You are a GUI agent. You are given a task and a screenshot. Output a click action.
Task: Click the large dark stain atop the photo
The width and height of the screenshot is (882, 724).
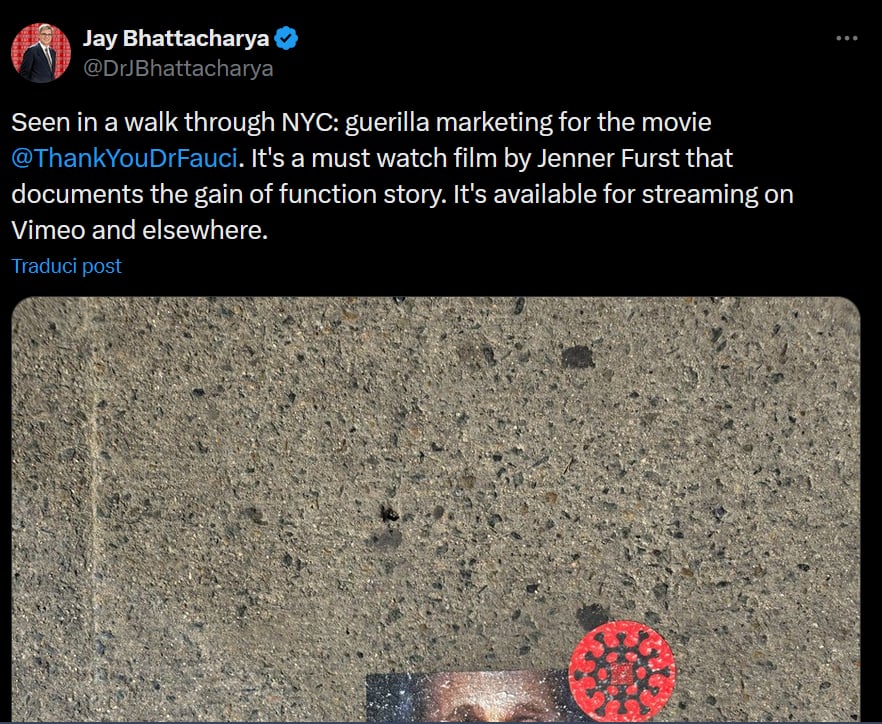[578, 357]
